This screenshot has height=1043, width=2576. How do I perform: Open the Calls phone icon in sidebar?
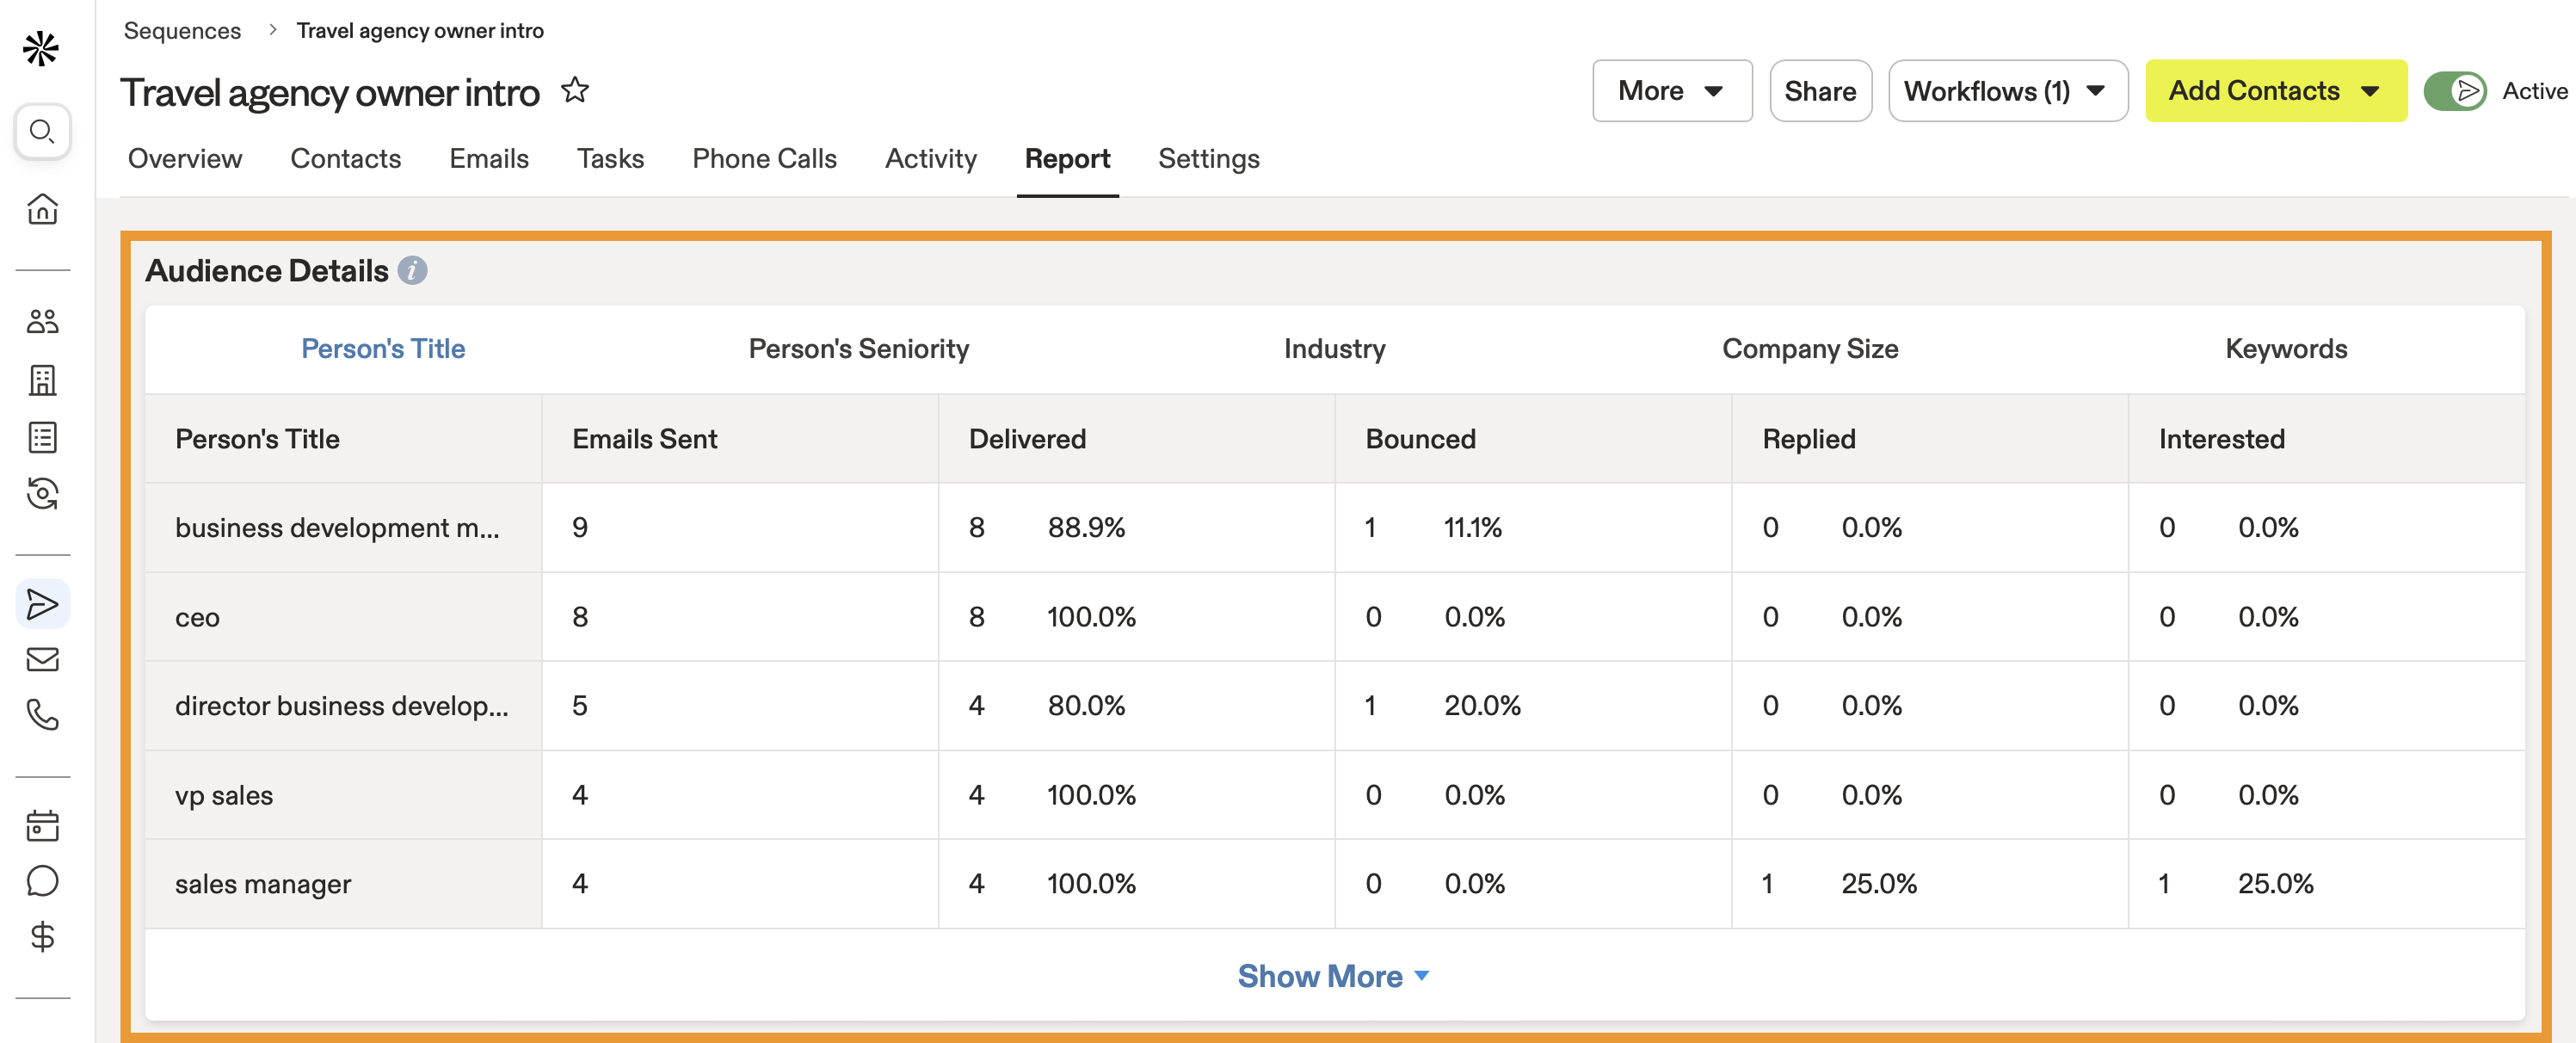[42, 715]
